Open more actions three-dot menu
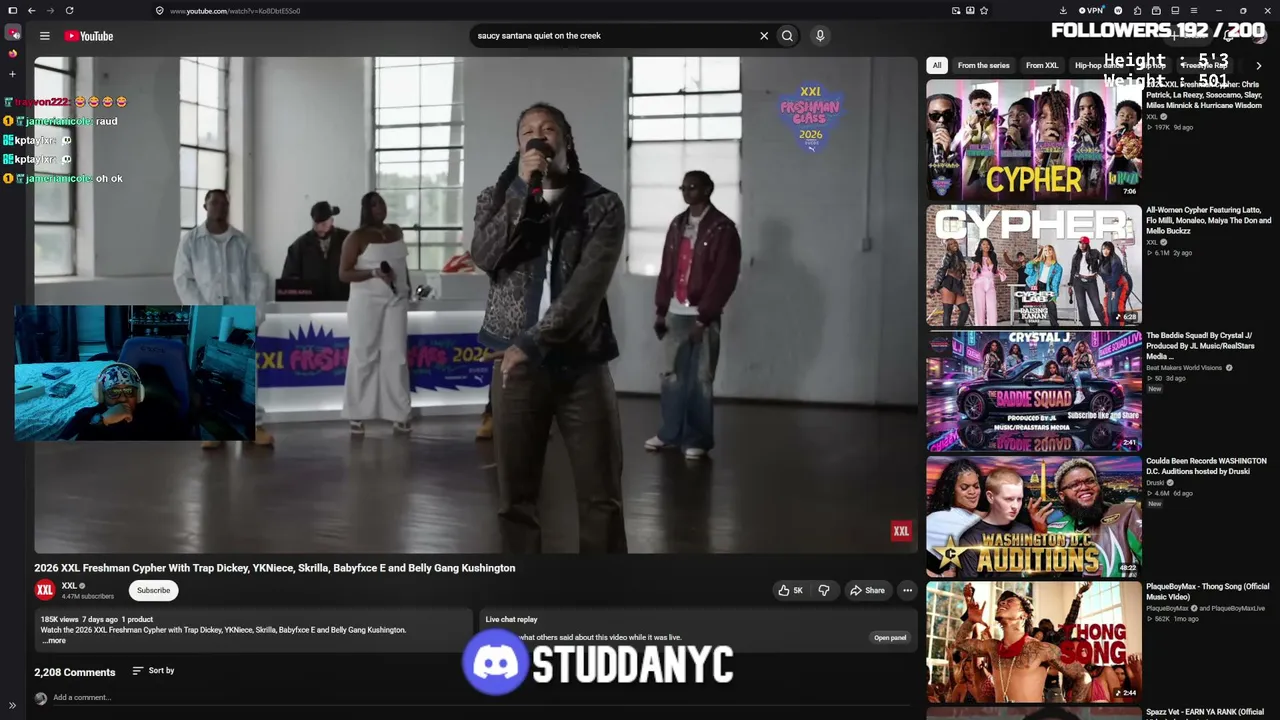Viewport: 1280px width, 720px height. tap(907, 590)
